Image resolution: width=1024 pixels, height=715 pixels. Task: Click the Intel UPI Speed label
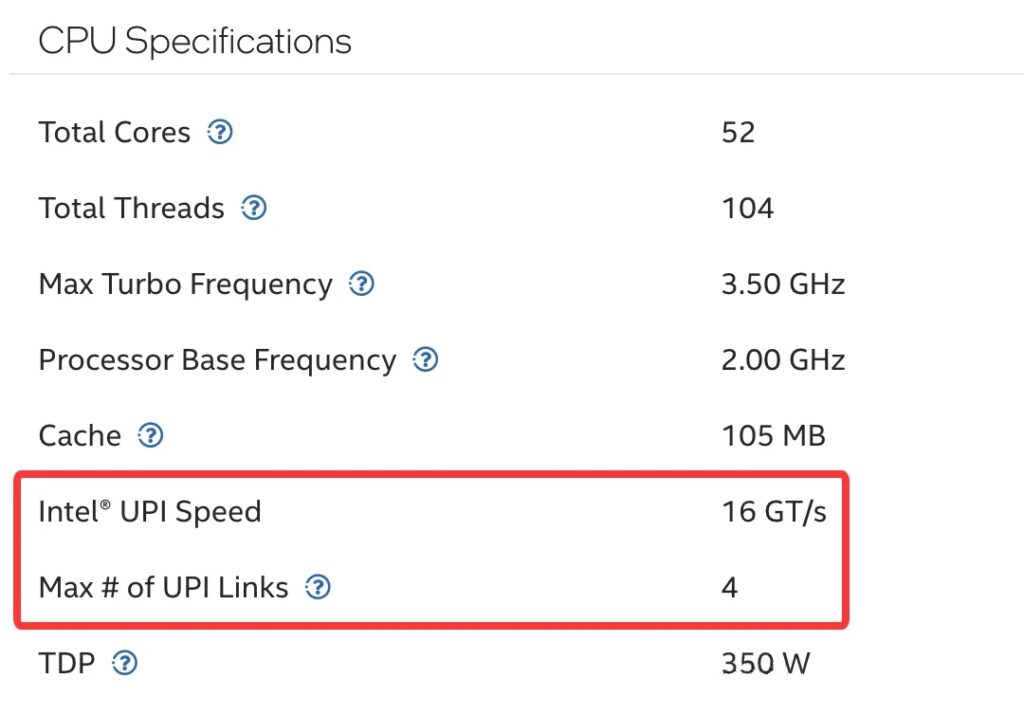[x=150, y=512]
